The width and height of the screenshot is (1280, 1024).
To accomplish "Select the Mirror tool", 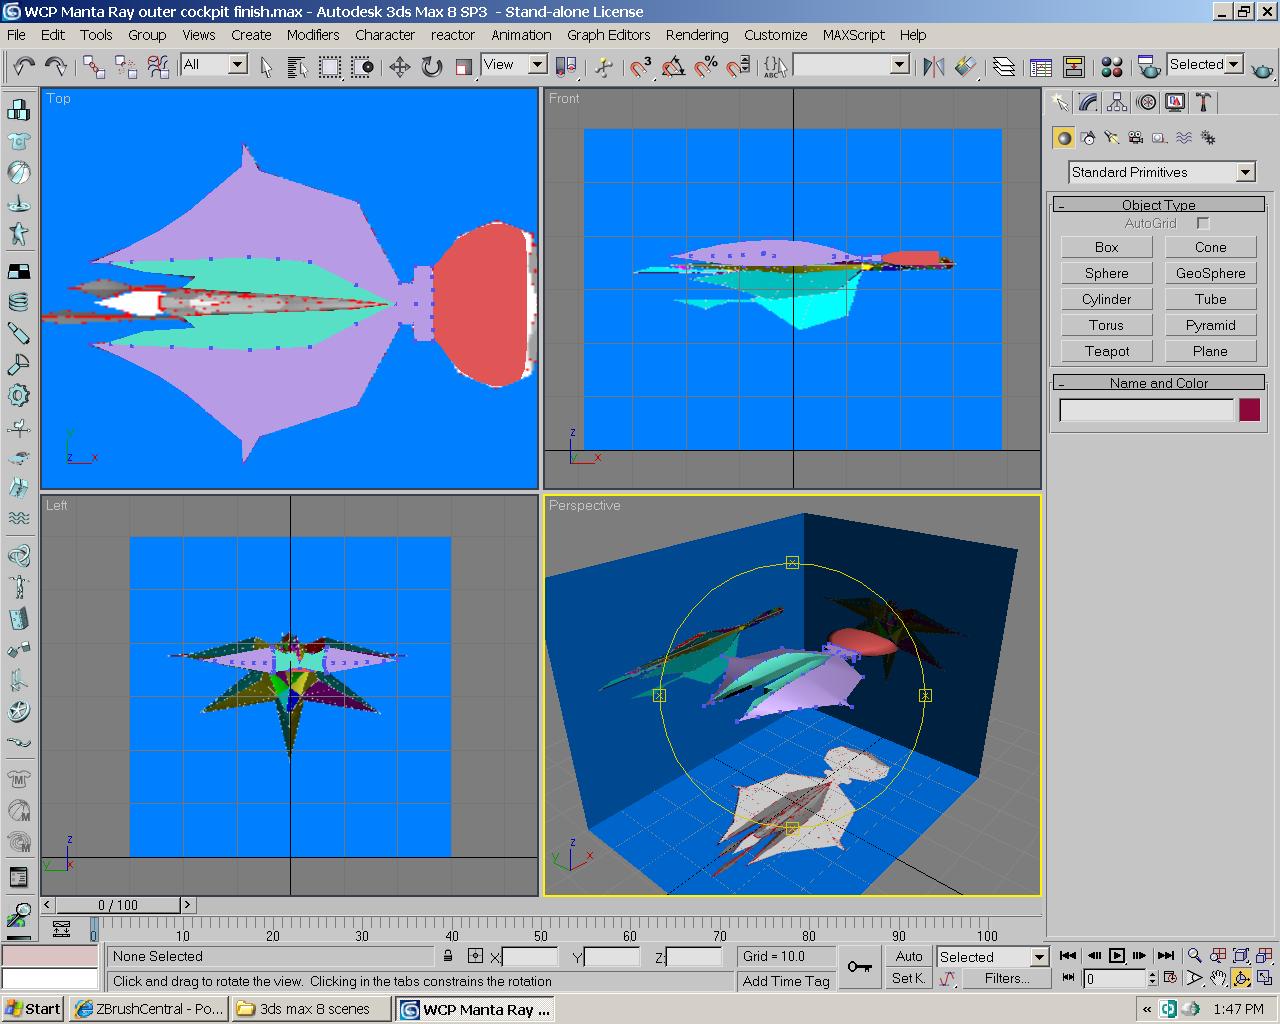I will [x=934, y=65].
